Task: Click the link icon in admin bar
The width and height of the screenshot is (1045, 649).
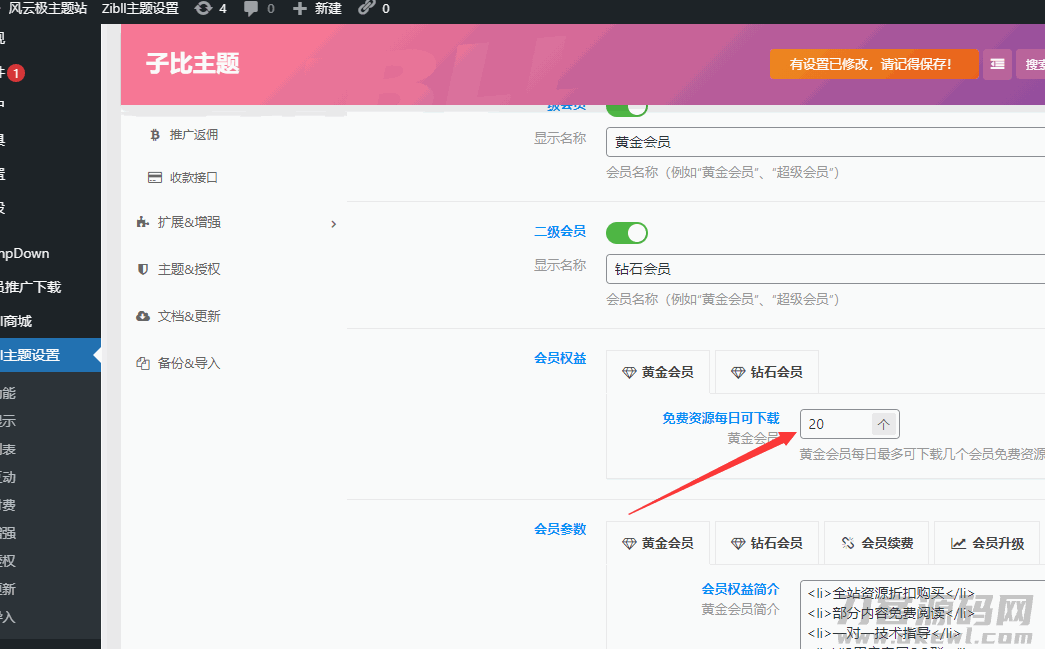Action: click(366, 9)
